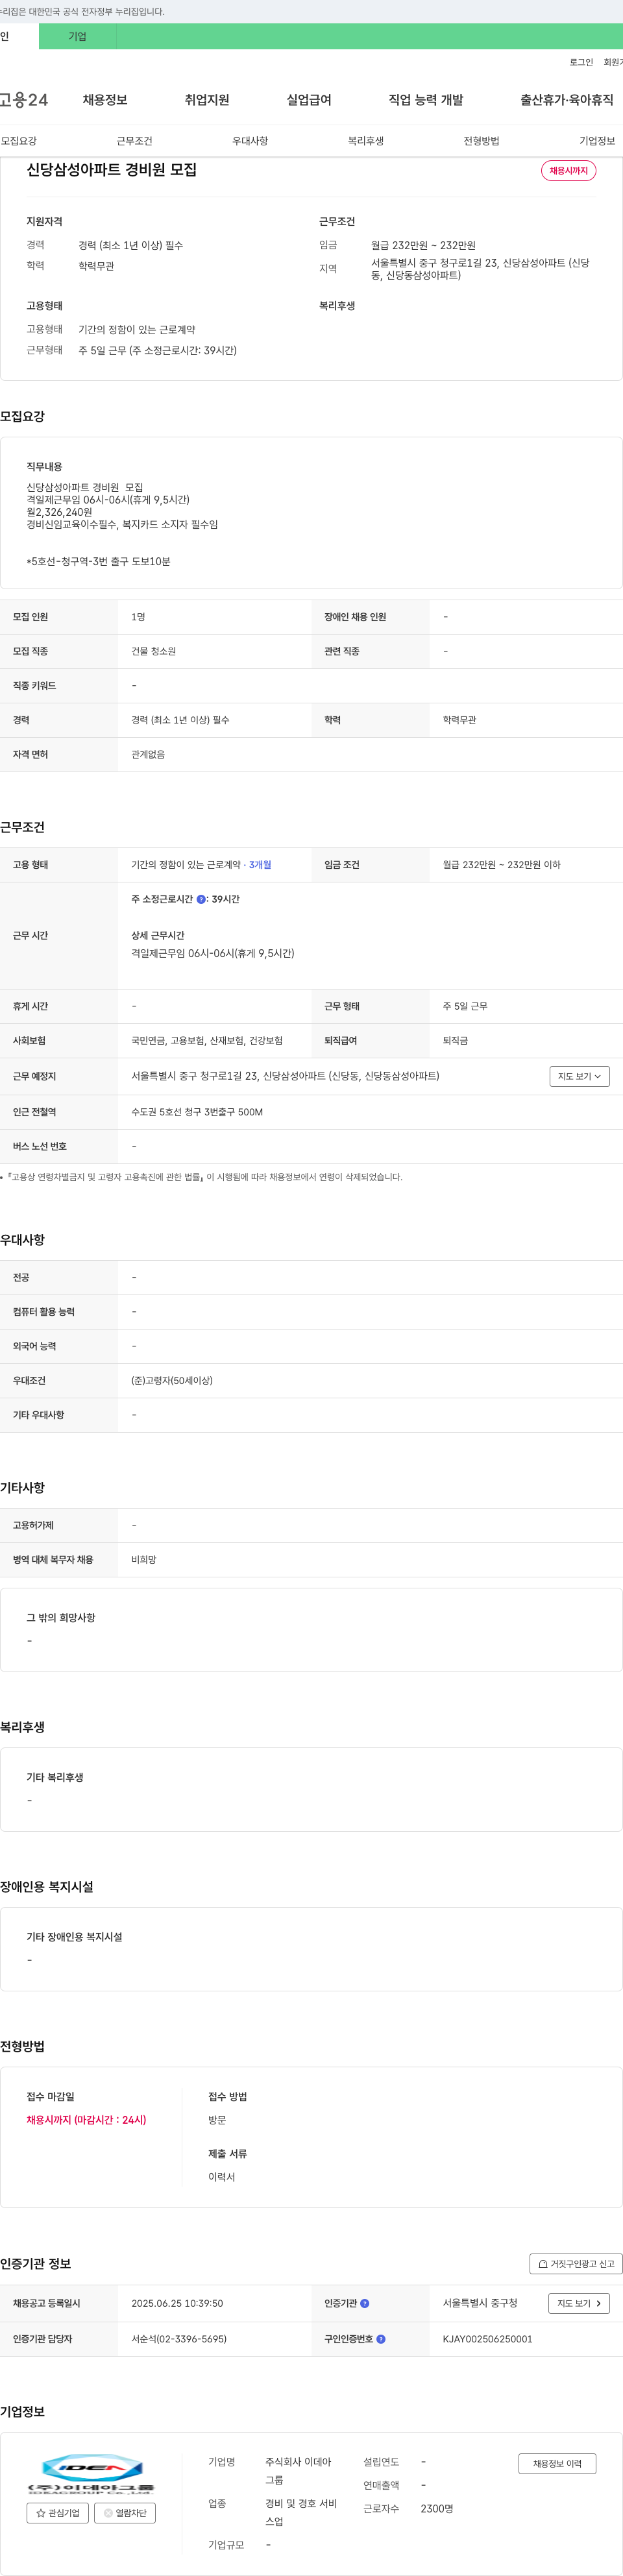Jump to the 기업정보 section tab

(597, 141)
